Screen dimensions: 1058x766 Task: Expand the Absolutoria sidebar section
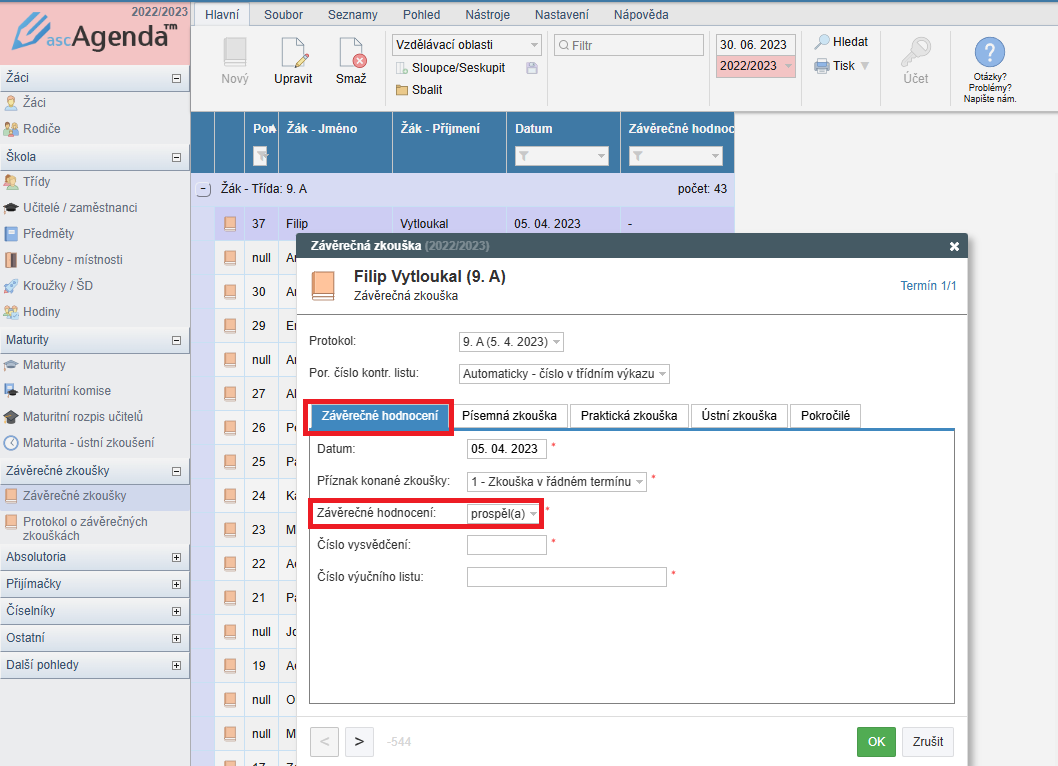click(x=176, y=557)
